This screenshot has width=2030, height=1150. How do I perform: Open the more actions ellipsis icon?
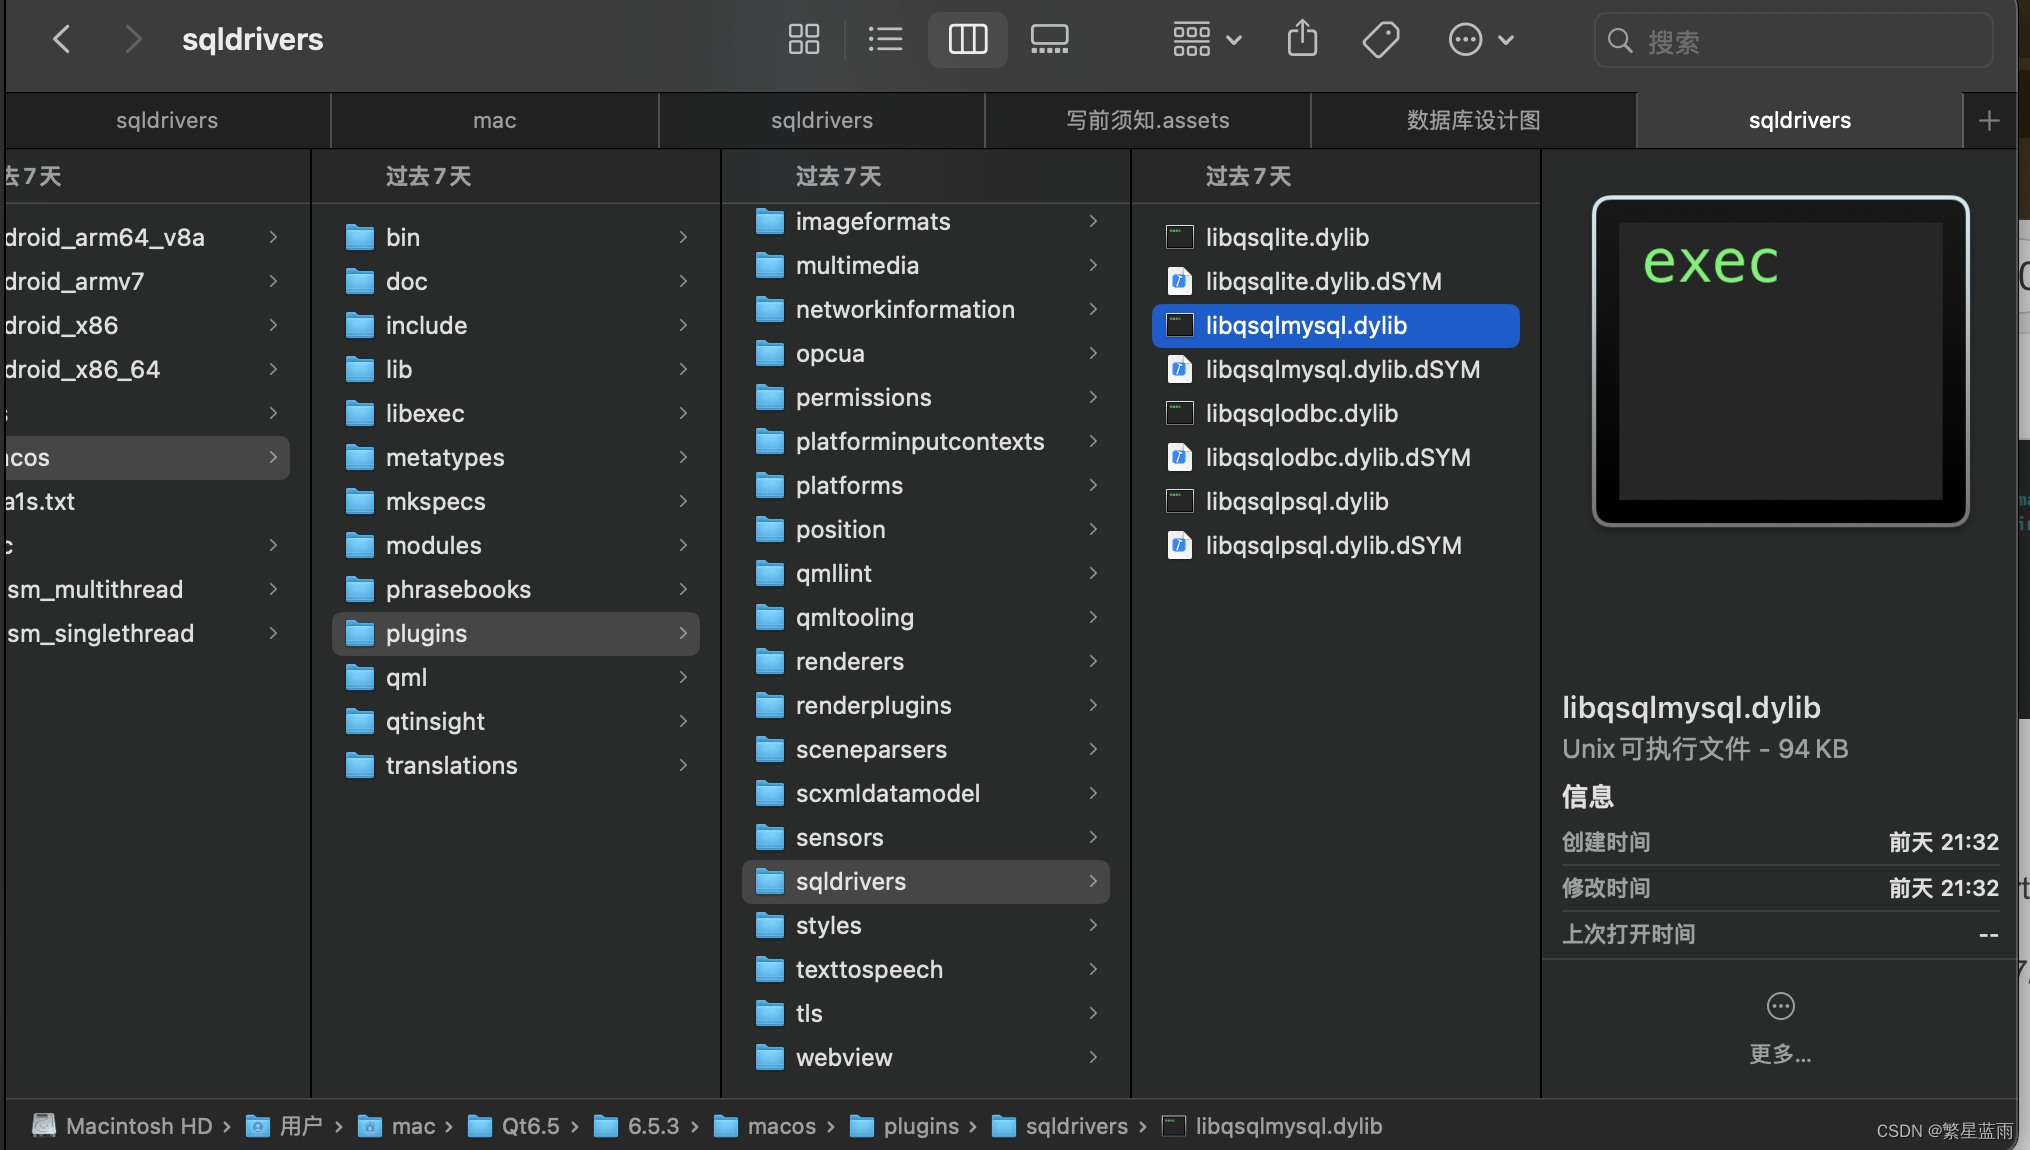pos(1464,40)
